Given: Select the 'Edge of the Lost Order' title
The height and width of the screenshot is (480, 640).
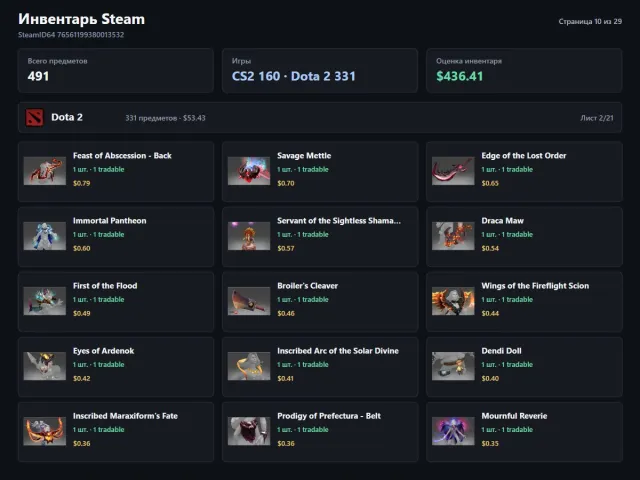Looking at the screenshot, I should pos(524,156).
